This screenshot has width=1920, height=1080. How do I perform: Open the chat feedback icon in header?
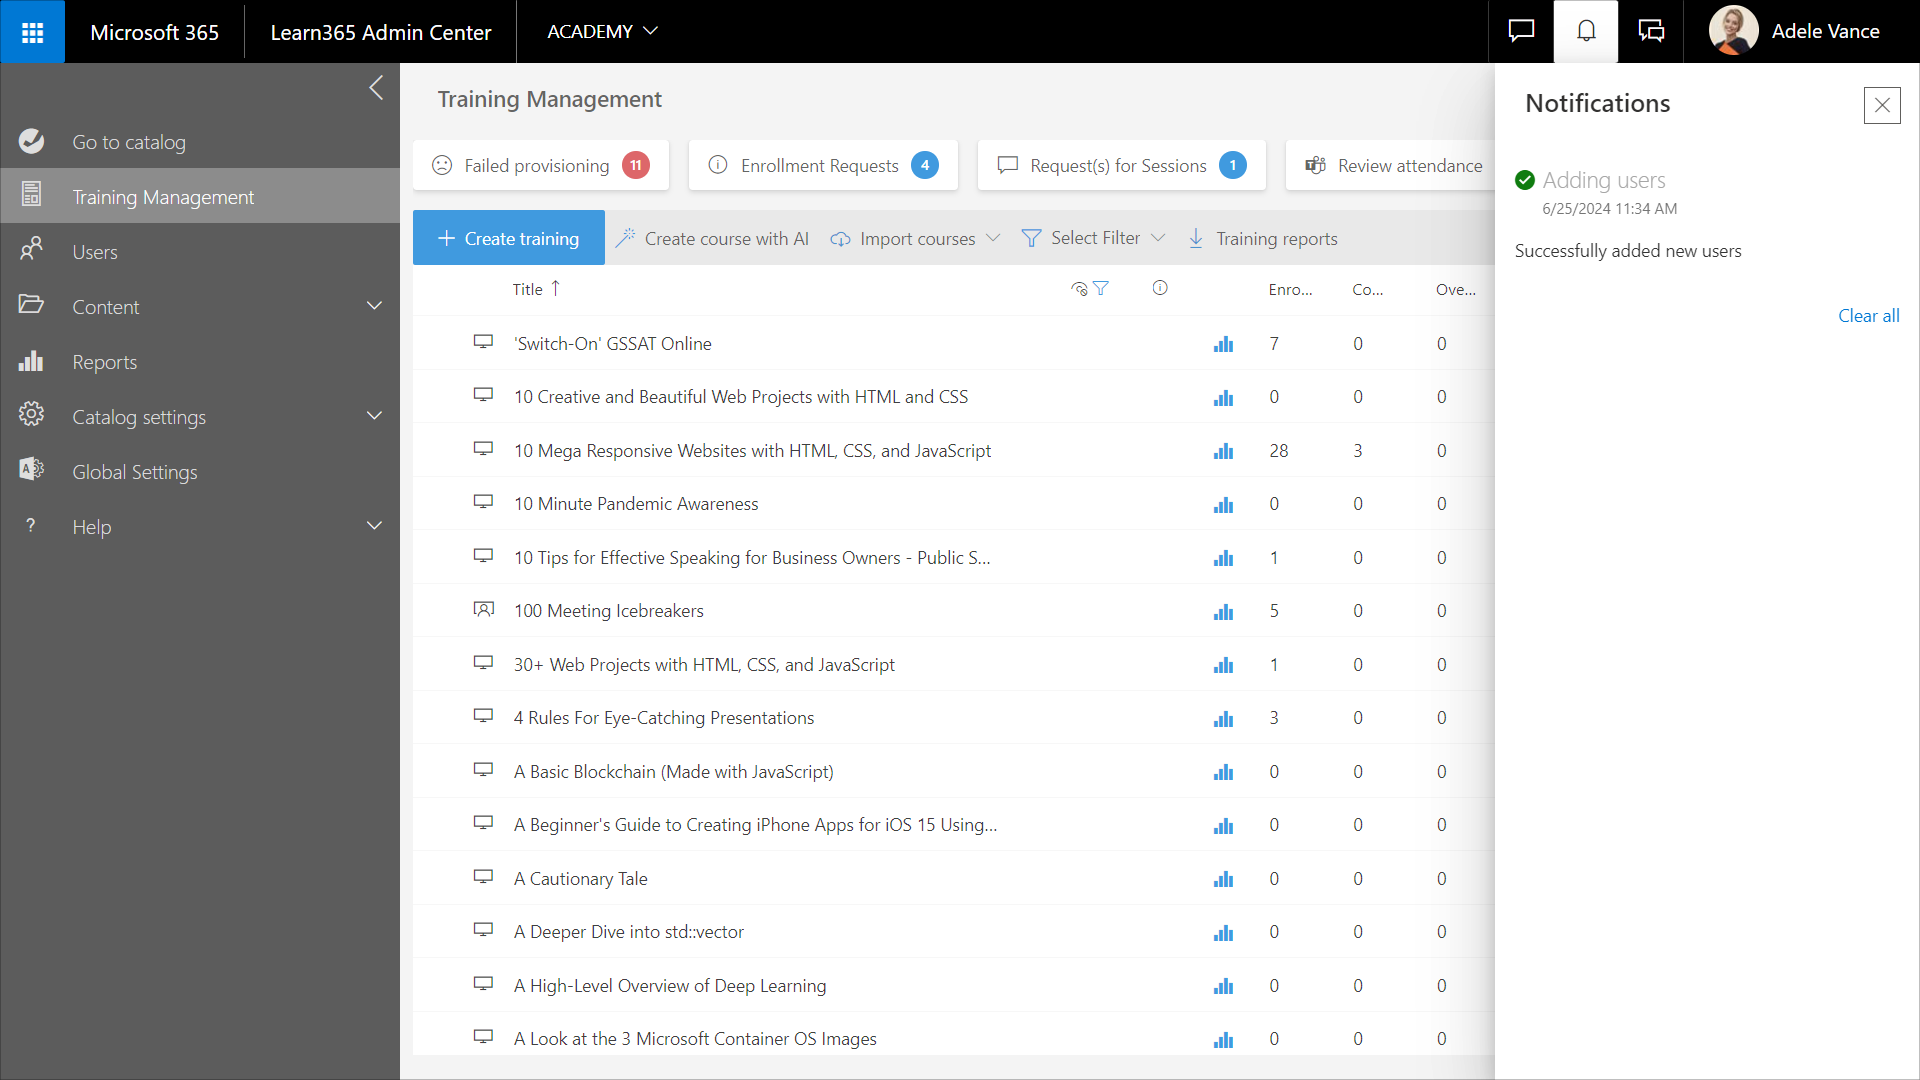tap(1521, 32)
